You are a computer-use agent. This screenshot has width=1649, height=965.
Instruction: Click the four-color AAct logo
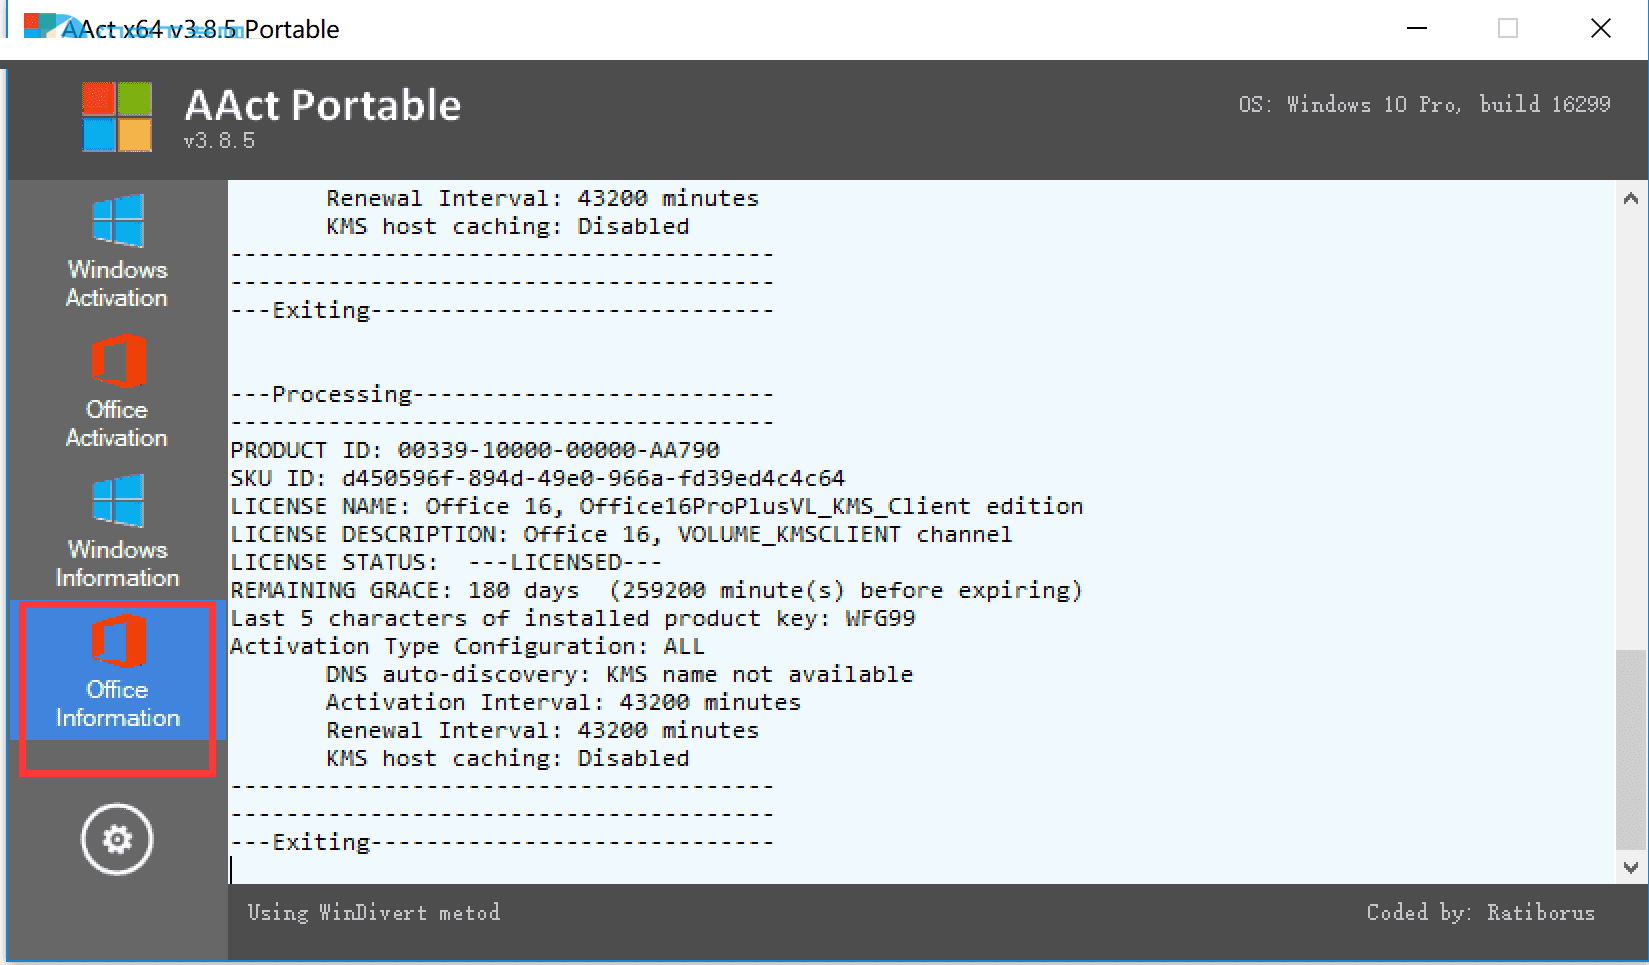click(x=117, y=116)
